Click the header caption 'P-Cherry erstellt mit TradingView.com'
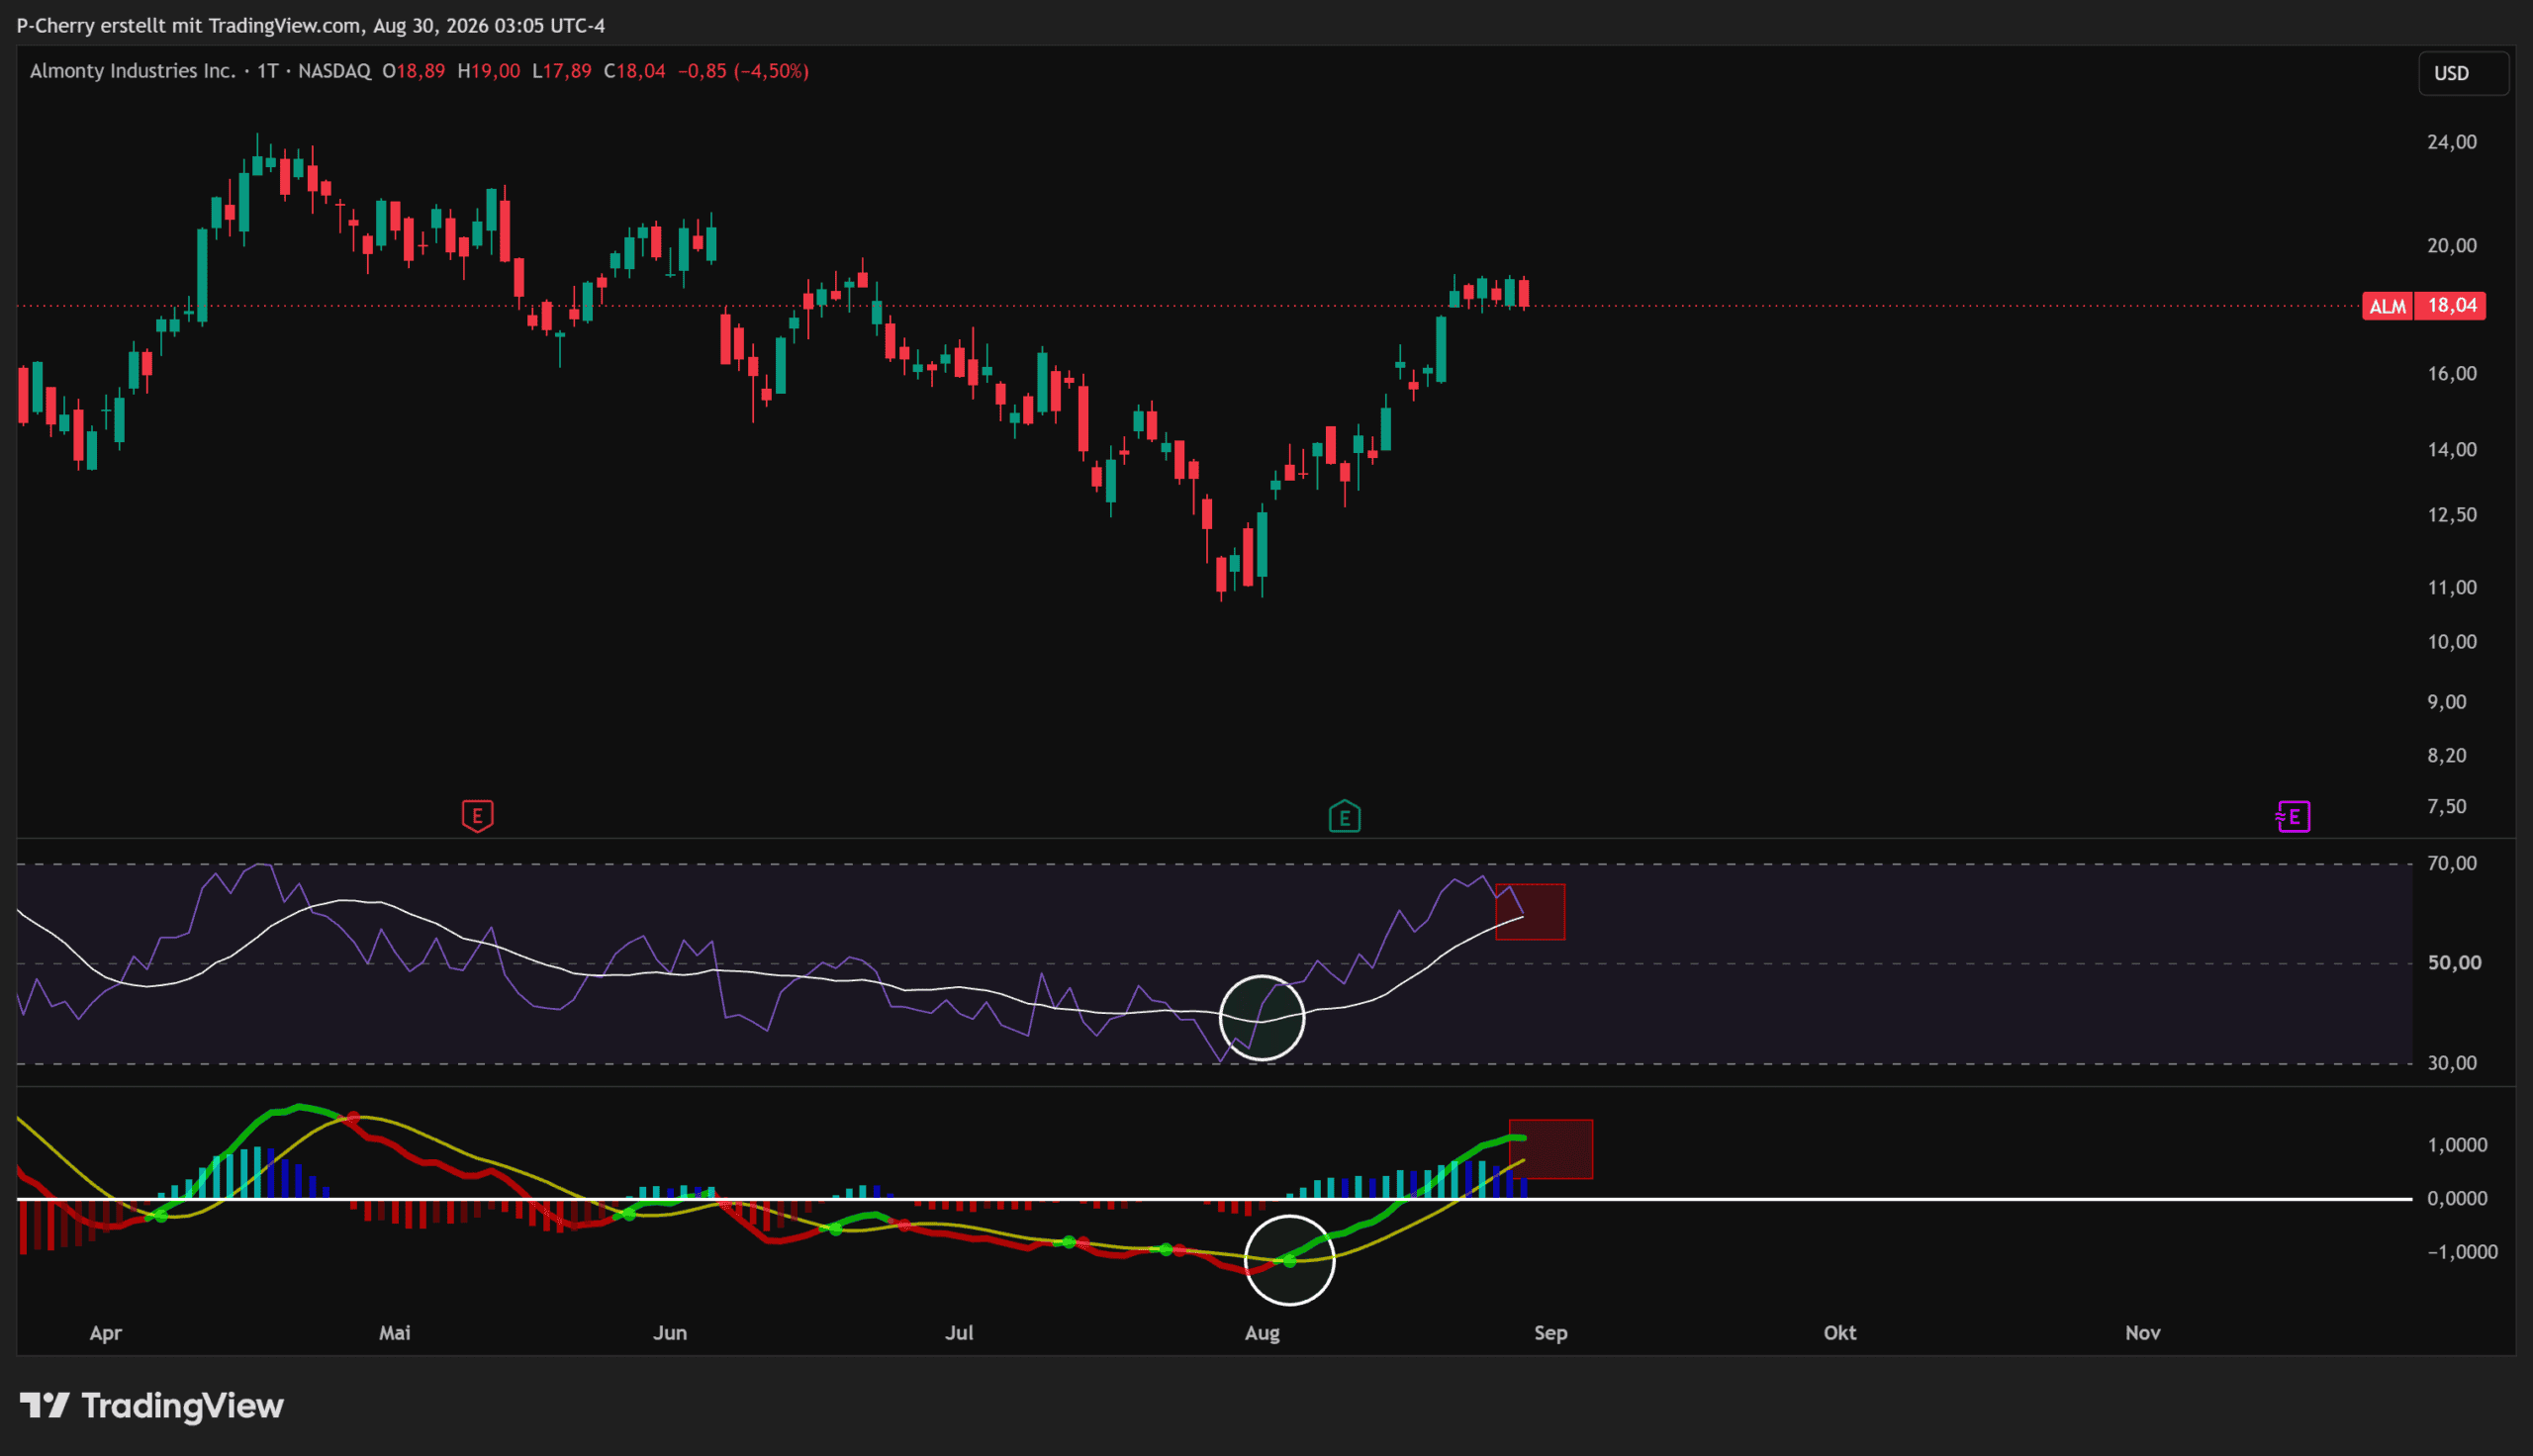 [x=189, y=26]
